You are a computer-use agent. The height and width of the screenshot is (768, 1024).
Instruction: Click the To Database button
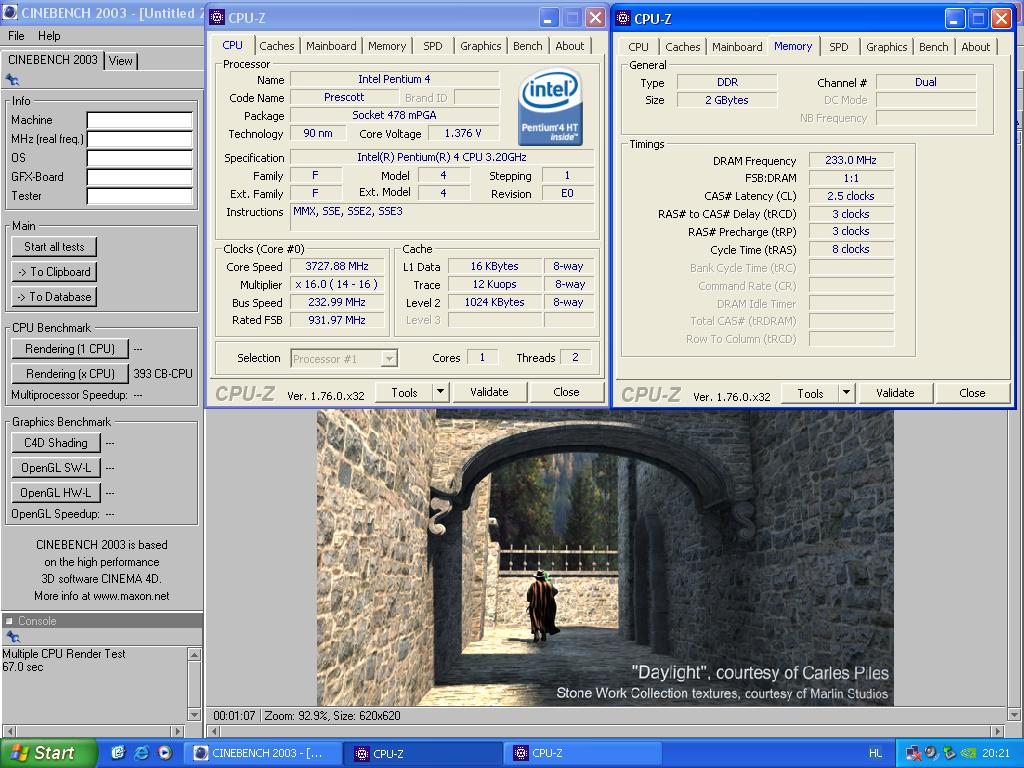coord(54,296)
